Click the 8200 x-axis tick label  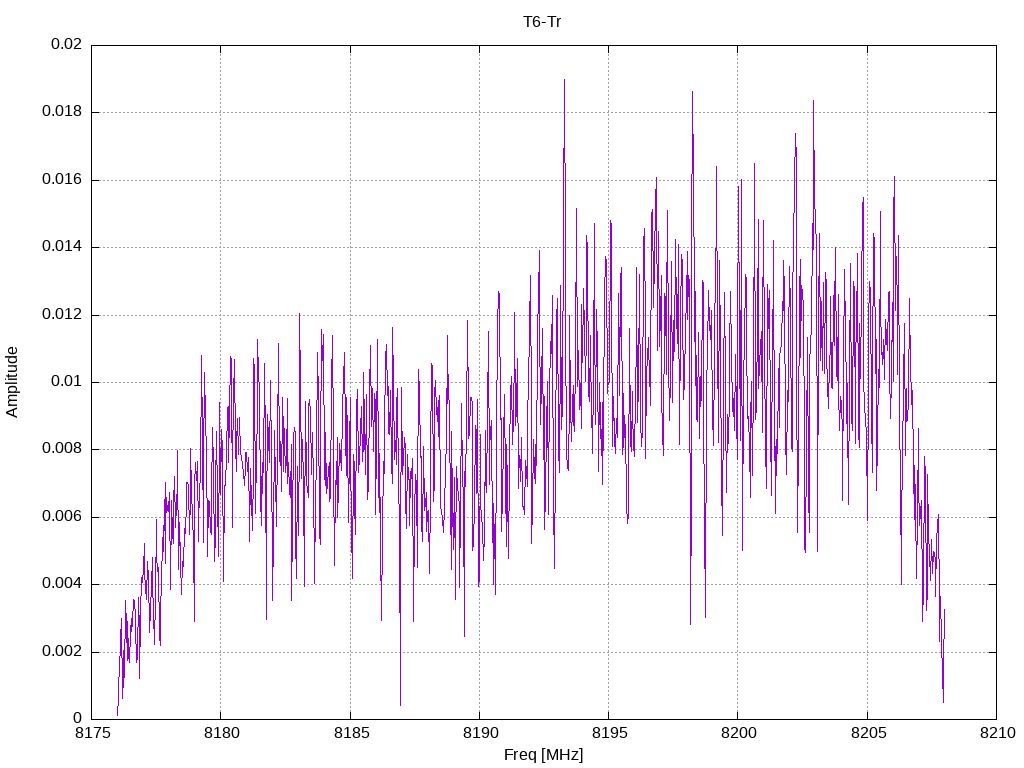click(x=739, y=733)
